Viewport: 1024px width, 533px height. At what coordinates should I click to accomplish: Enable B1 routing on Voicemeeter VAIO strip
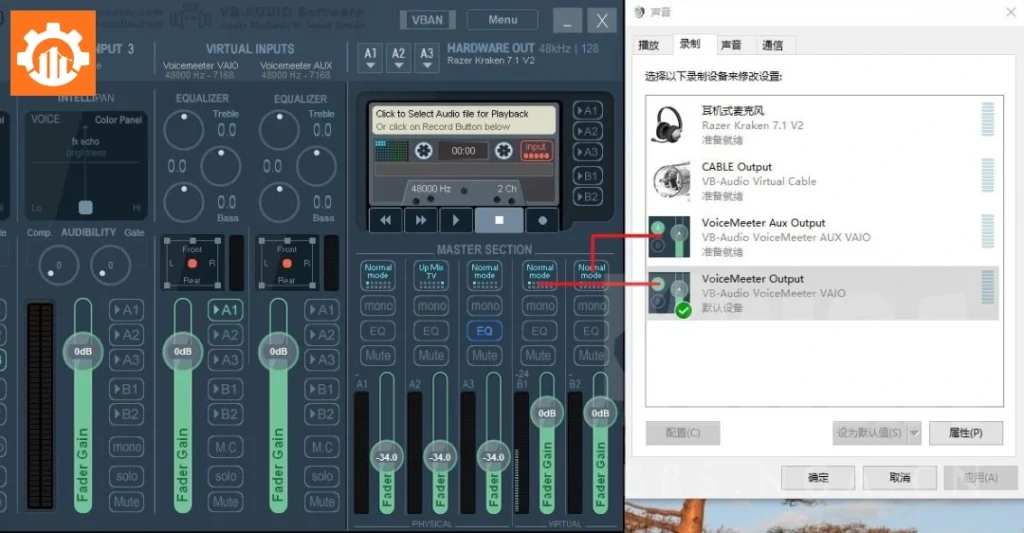tap(225, 389)
